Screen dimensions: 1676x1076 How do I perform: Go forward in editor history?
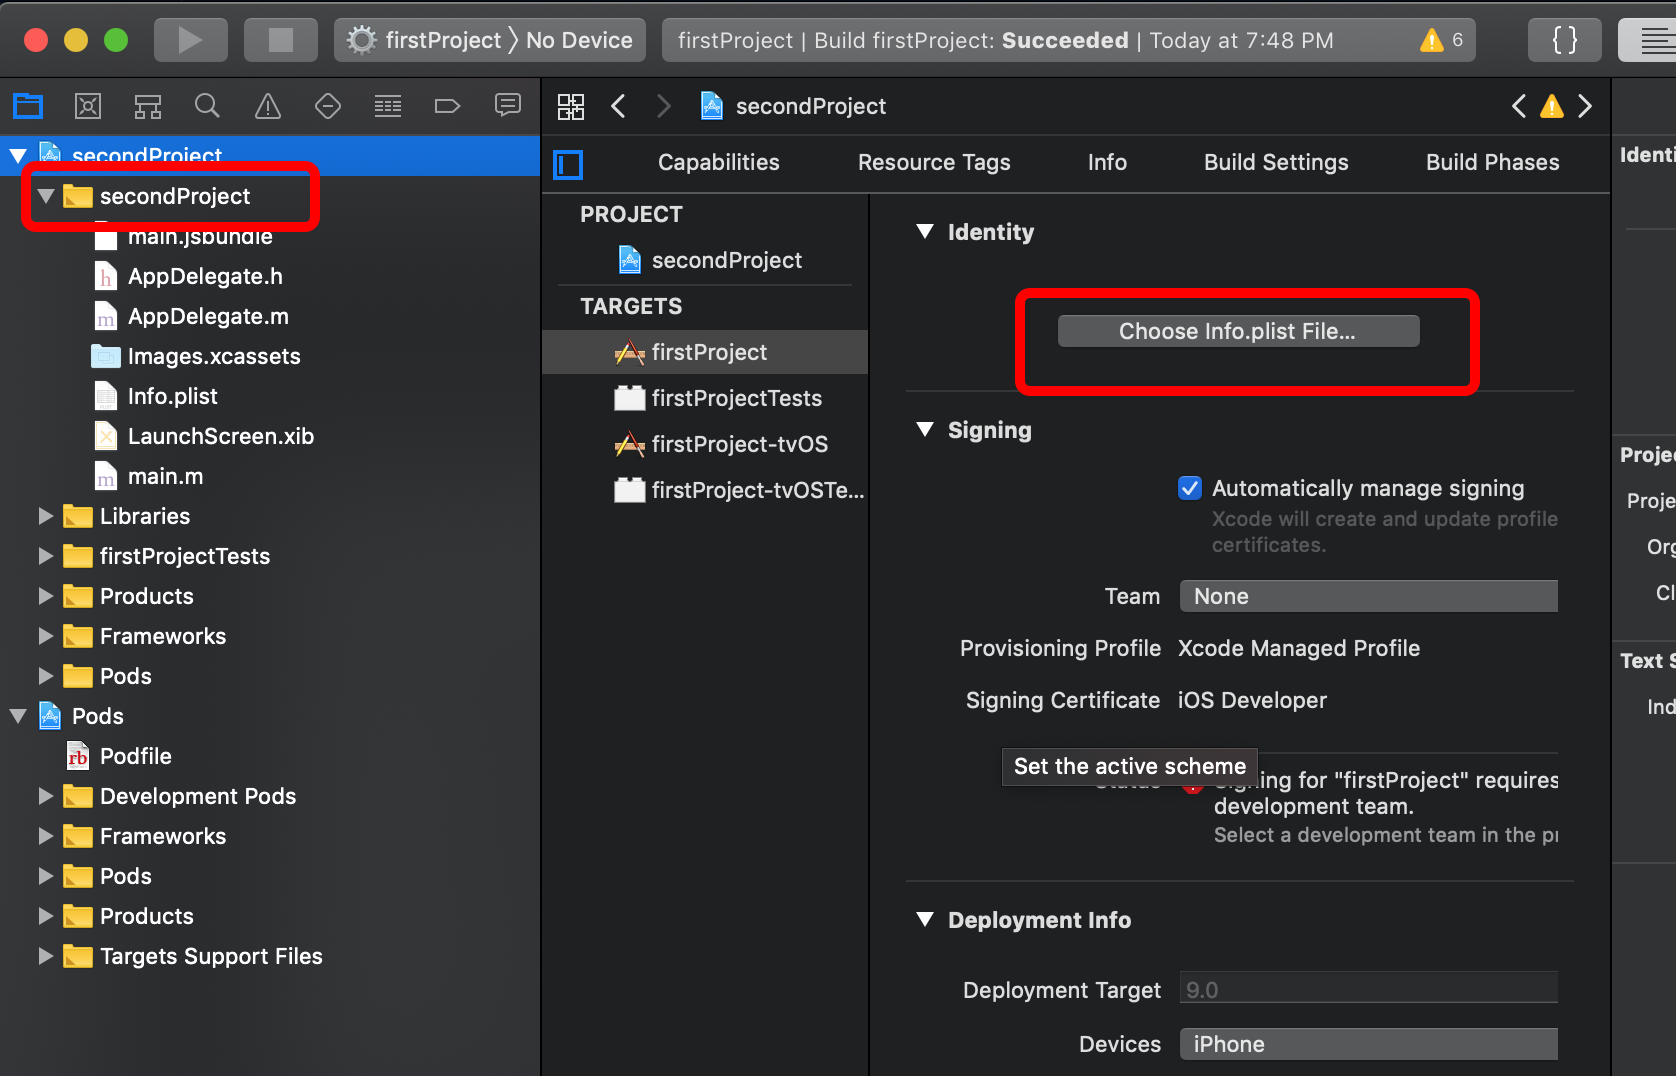pyautogui.click(x=664, y=106)
